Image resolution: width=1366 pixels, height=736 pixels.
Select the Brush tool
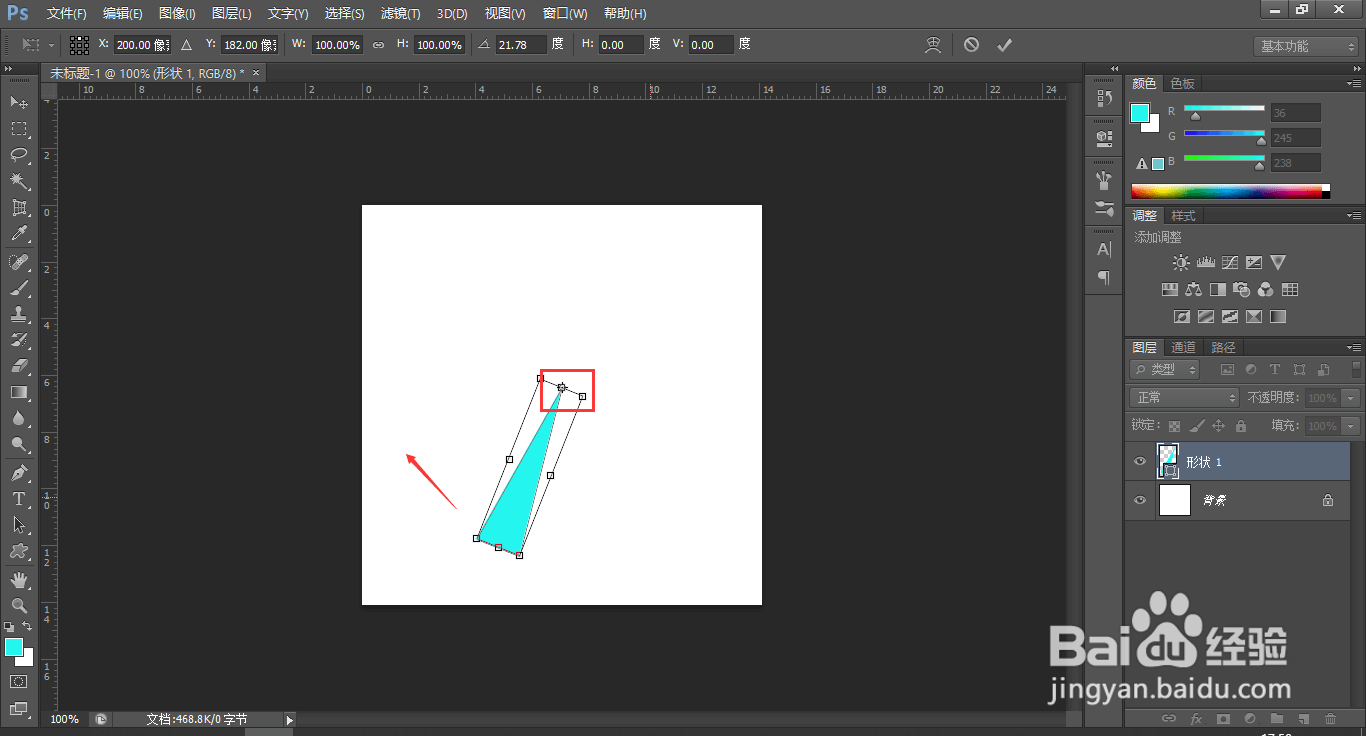pos(18,288)
